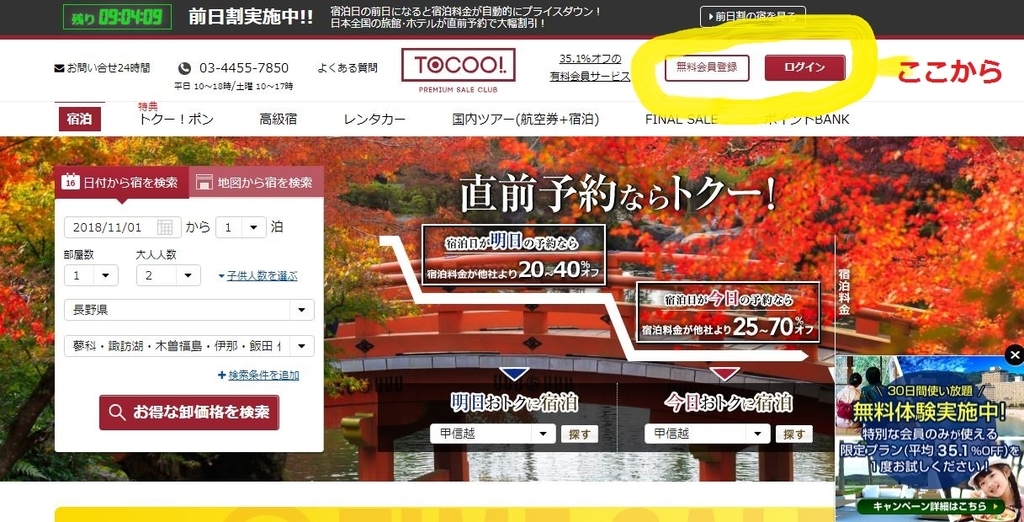Click the 明日の予約なら 20~40%オフ banner
The width and height of the screenshot is (1024, 522).
[513, 255]
